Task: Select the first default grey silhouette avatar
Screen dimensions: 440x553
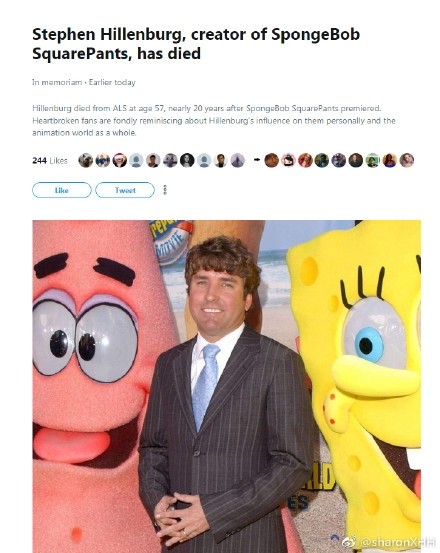Action: pyautogui.click(x=136, y=160)
